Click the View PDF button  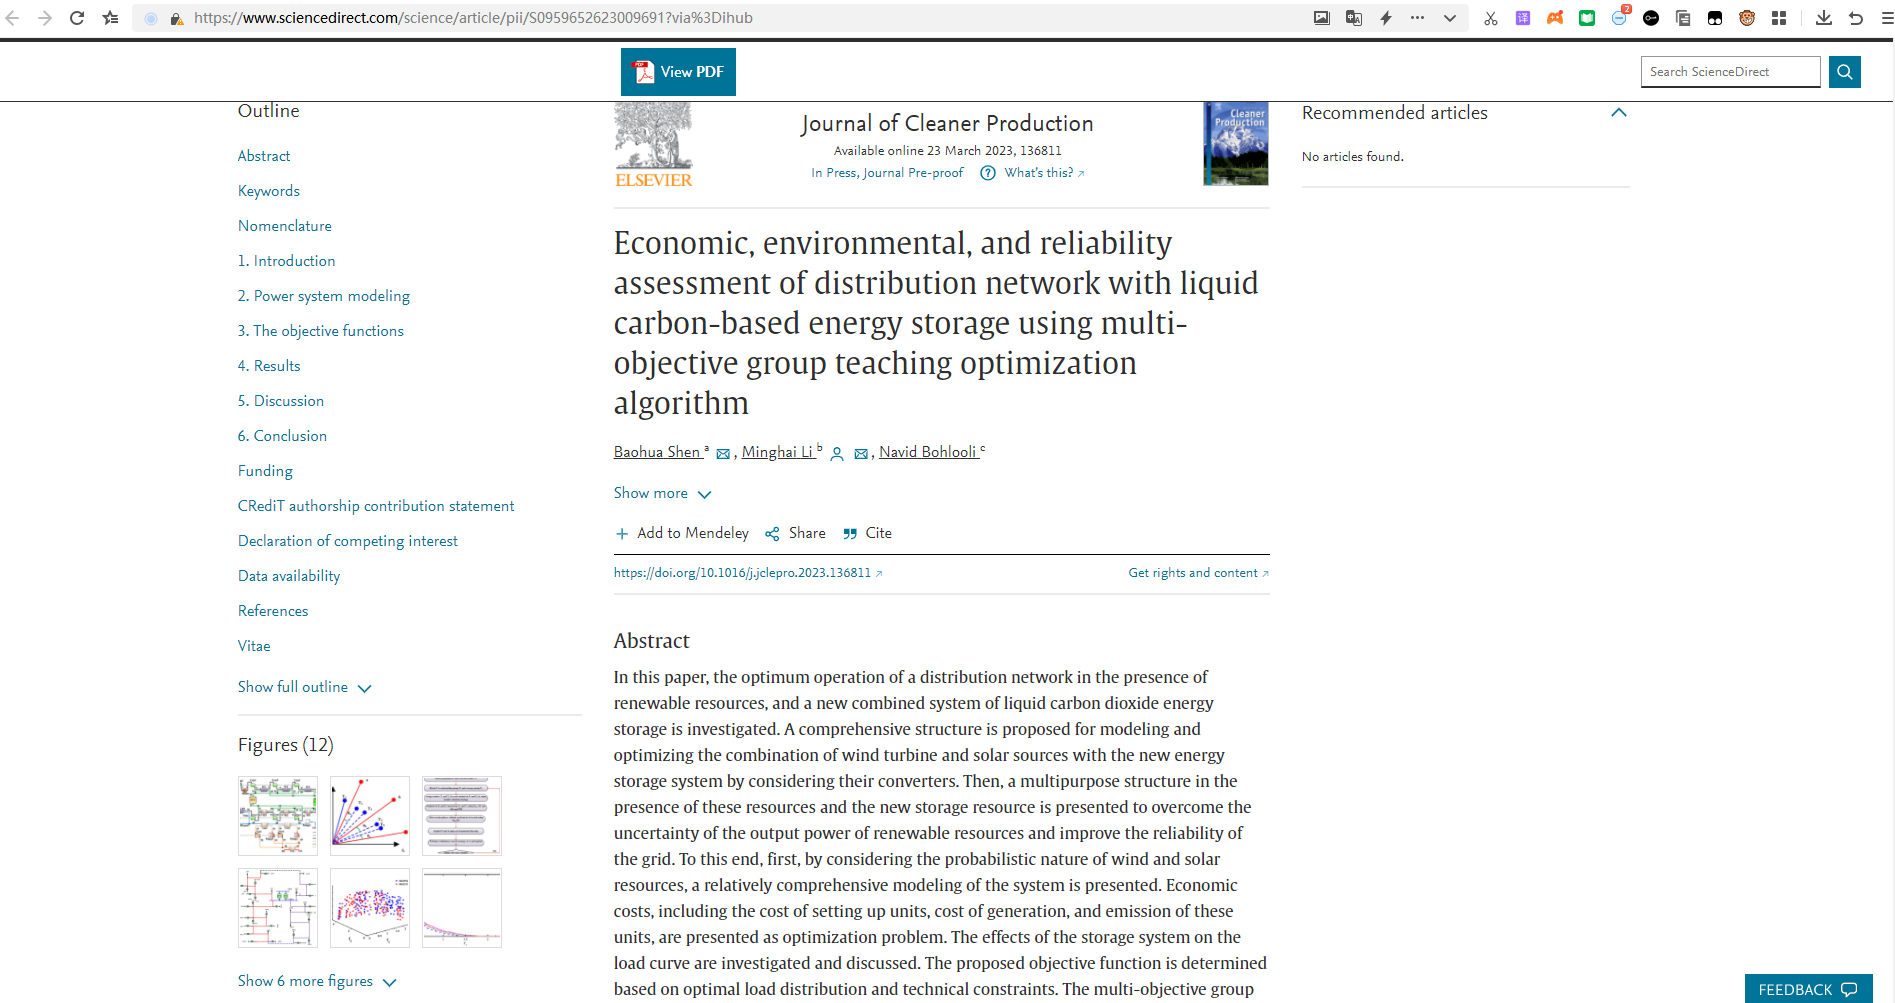678,72
